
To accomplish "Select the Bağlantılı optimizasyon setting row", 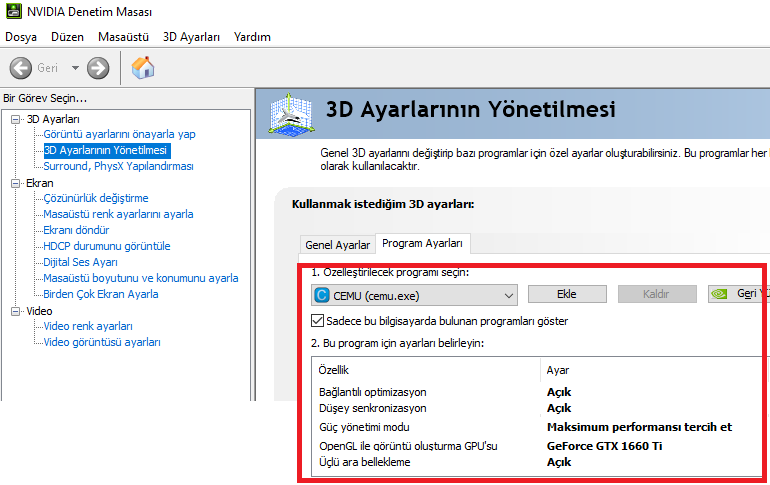I will coord(538,392).
